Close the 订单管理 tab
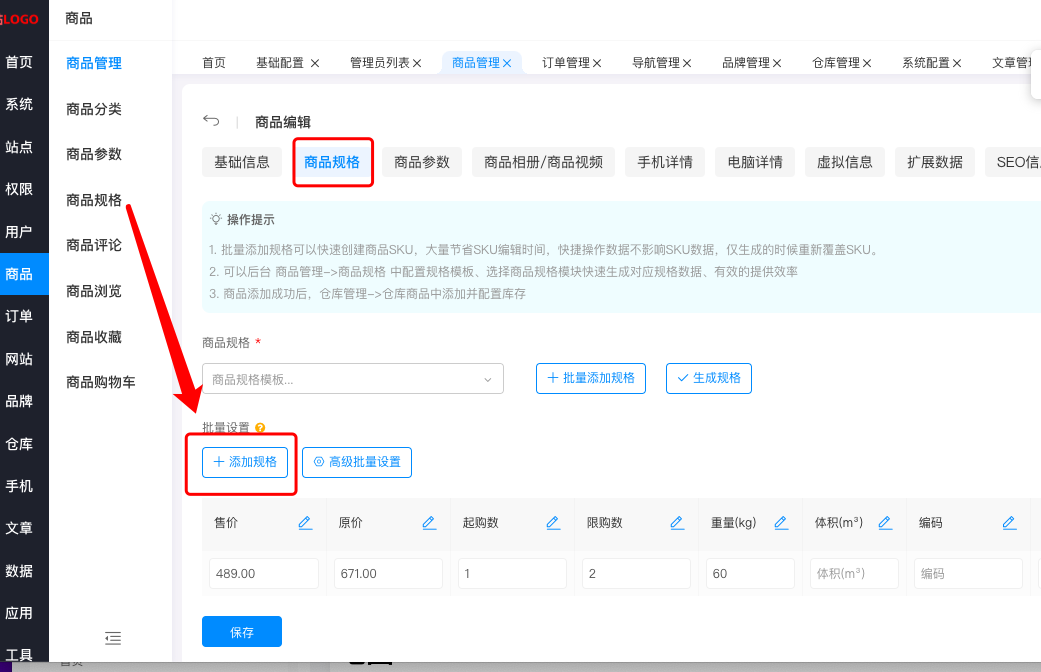 click(597, 63)
